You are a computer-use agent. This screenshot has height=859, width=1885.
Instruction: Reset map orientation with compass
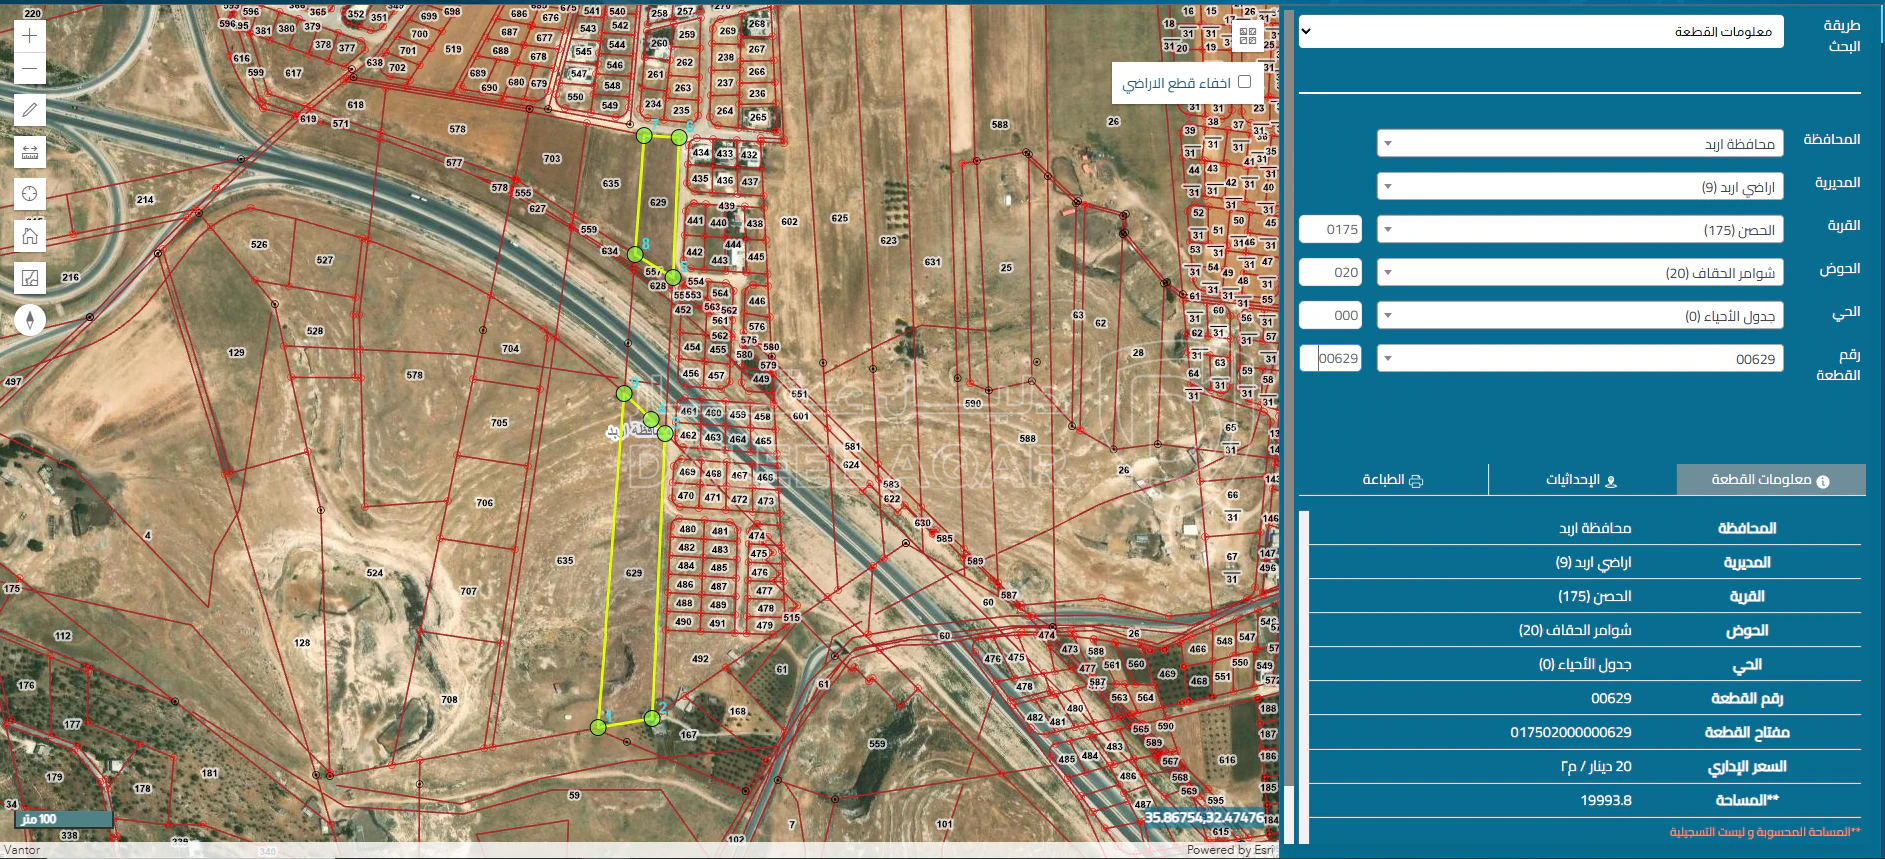(x=30, y=320)
